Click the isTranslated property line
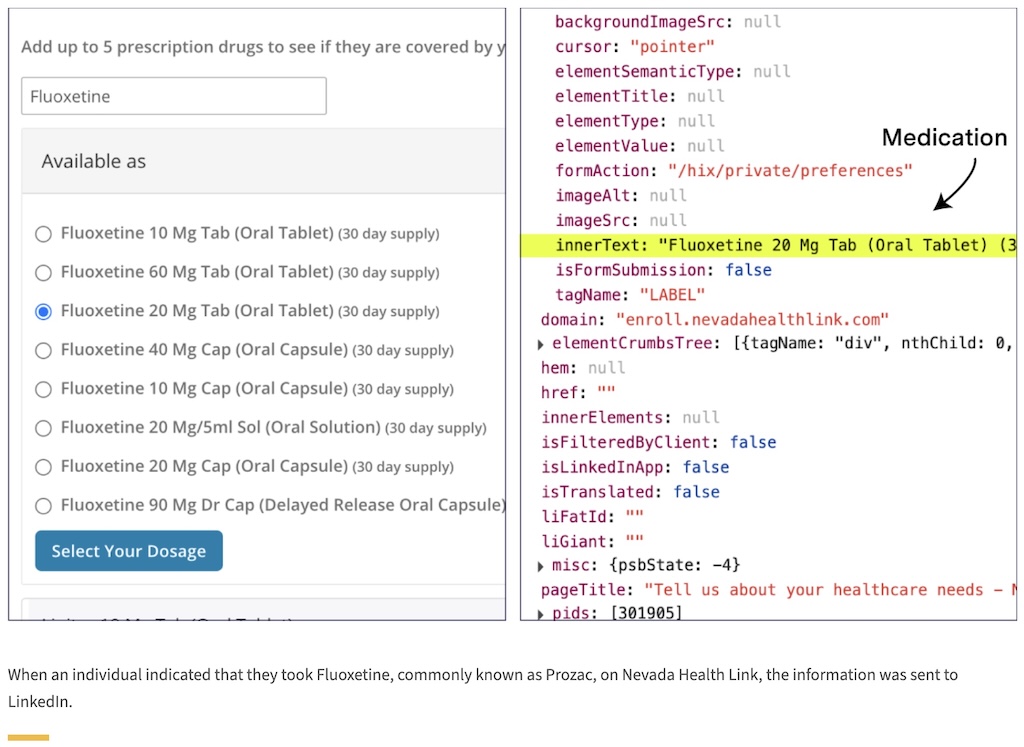Screen dimensions: 1024x747 pos(630,492)
